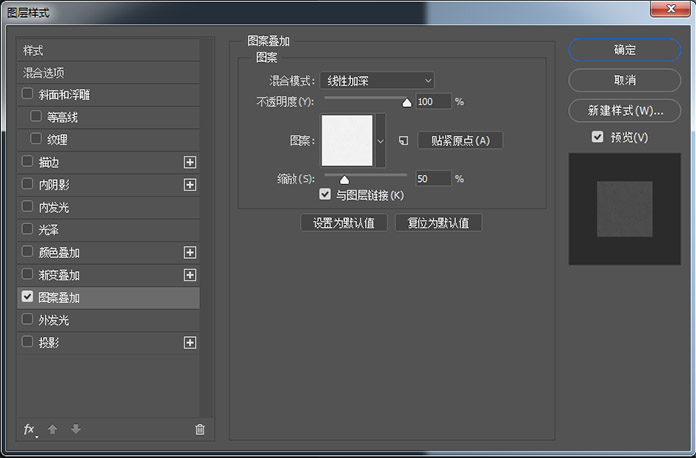This screenshot has width=696, height=458.
Task: Select 样式 in the left list
Action: tap(108, 50)
